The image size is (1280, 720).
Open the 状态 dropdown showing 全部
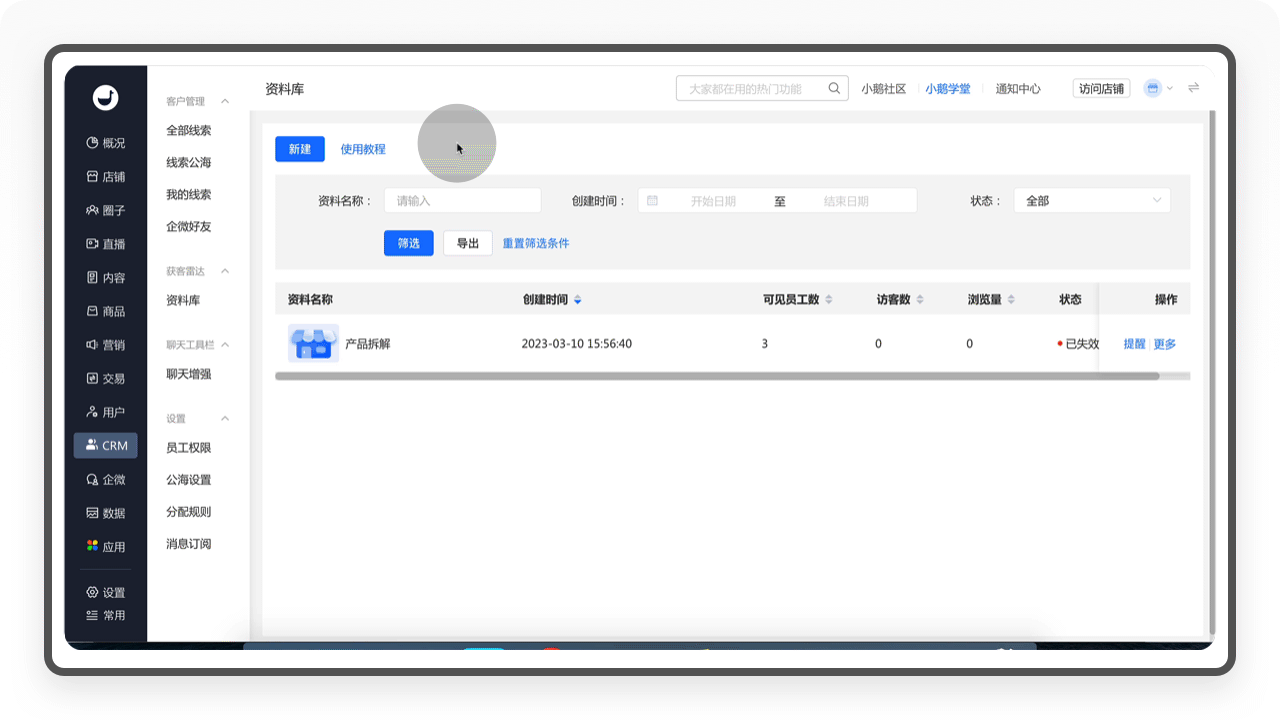(x=1091, y=200)
